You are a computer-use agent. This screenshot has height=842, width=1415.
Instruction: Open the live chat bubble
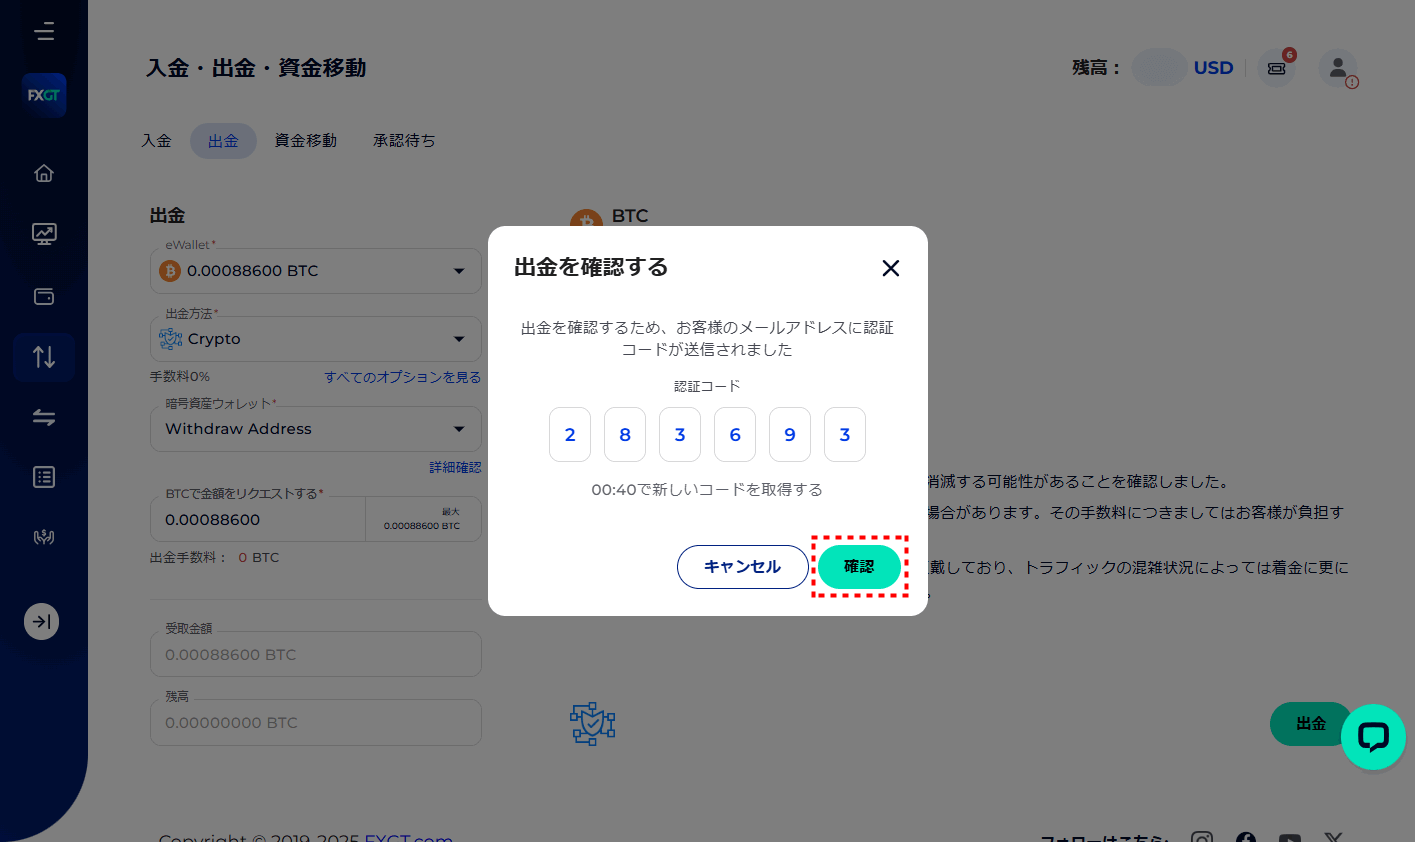click(1373, 737)
